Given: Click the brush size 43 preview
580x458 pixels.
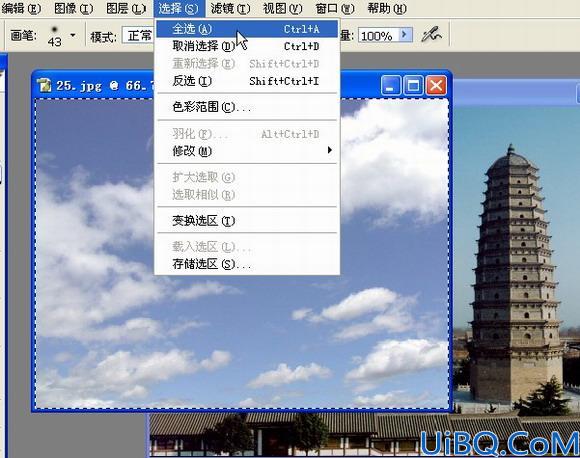Looking at the screenshot, I should coord(54,36).
